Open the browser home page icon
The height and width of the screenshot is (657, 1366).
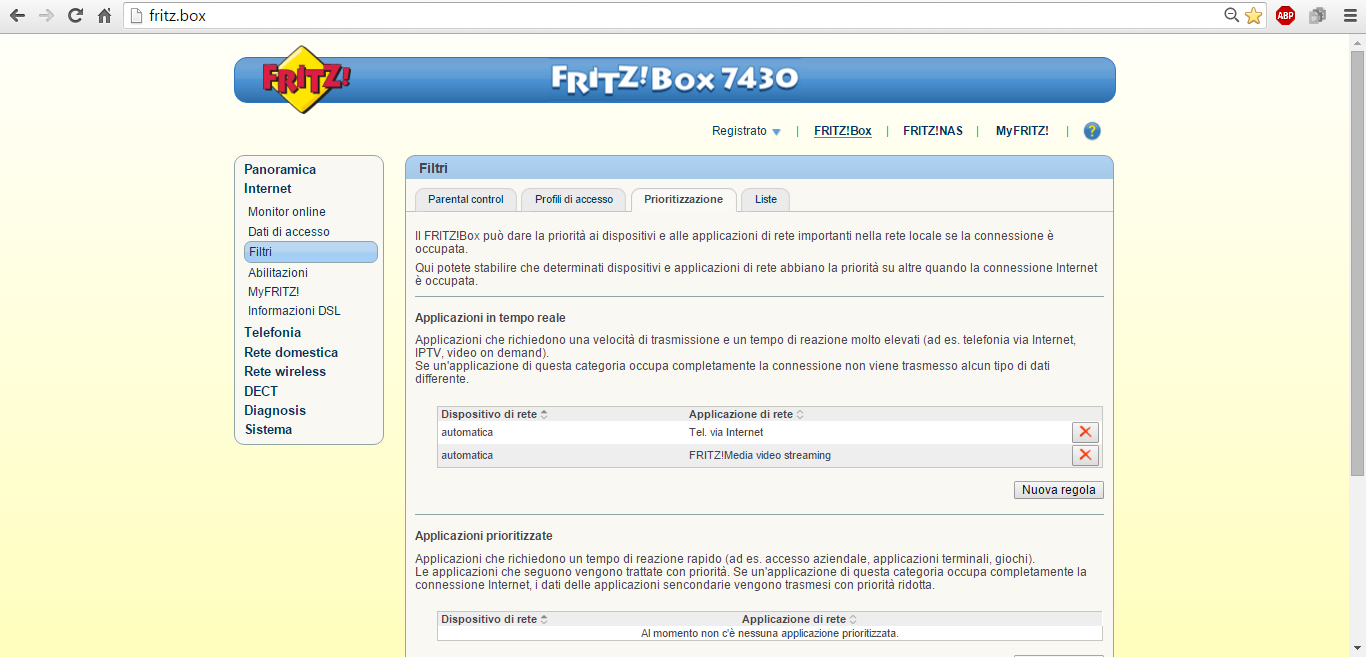coord(104,16)
